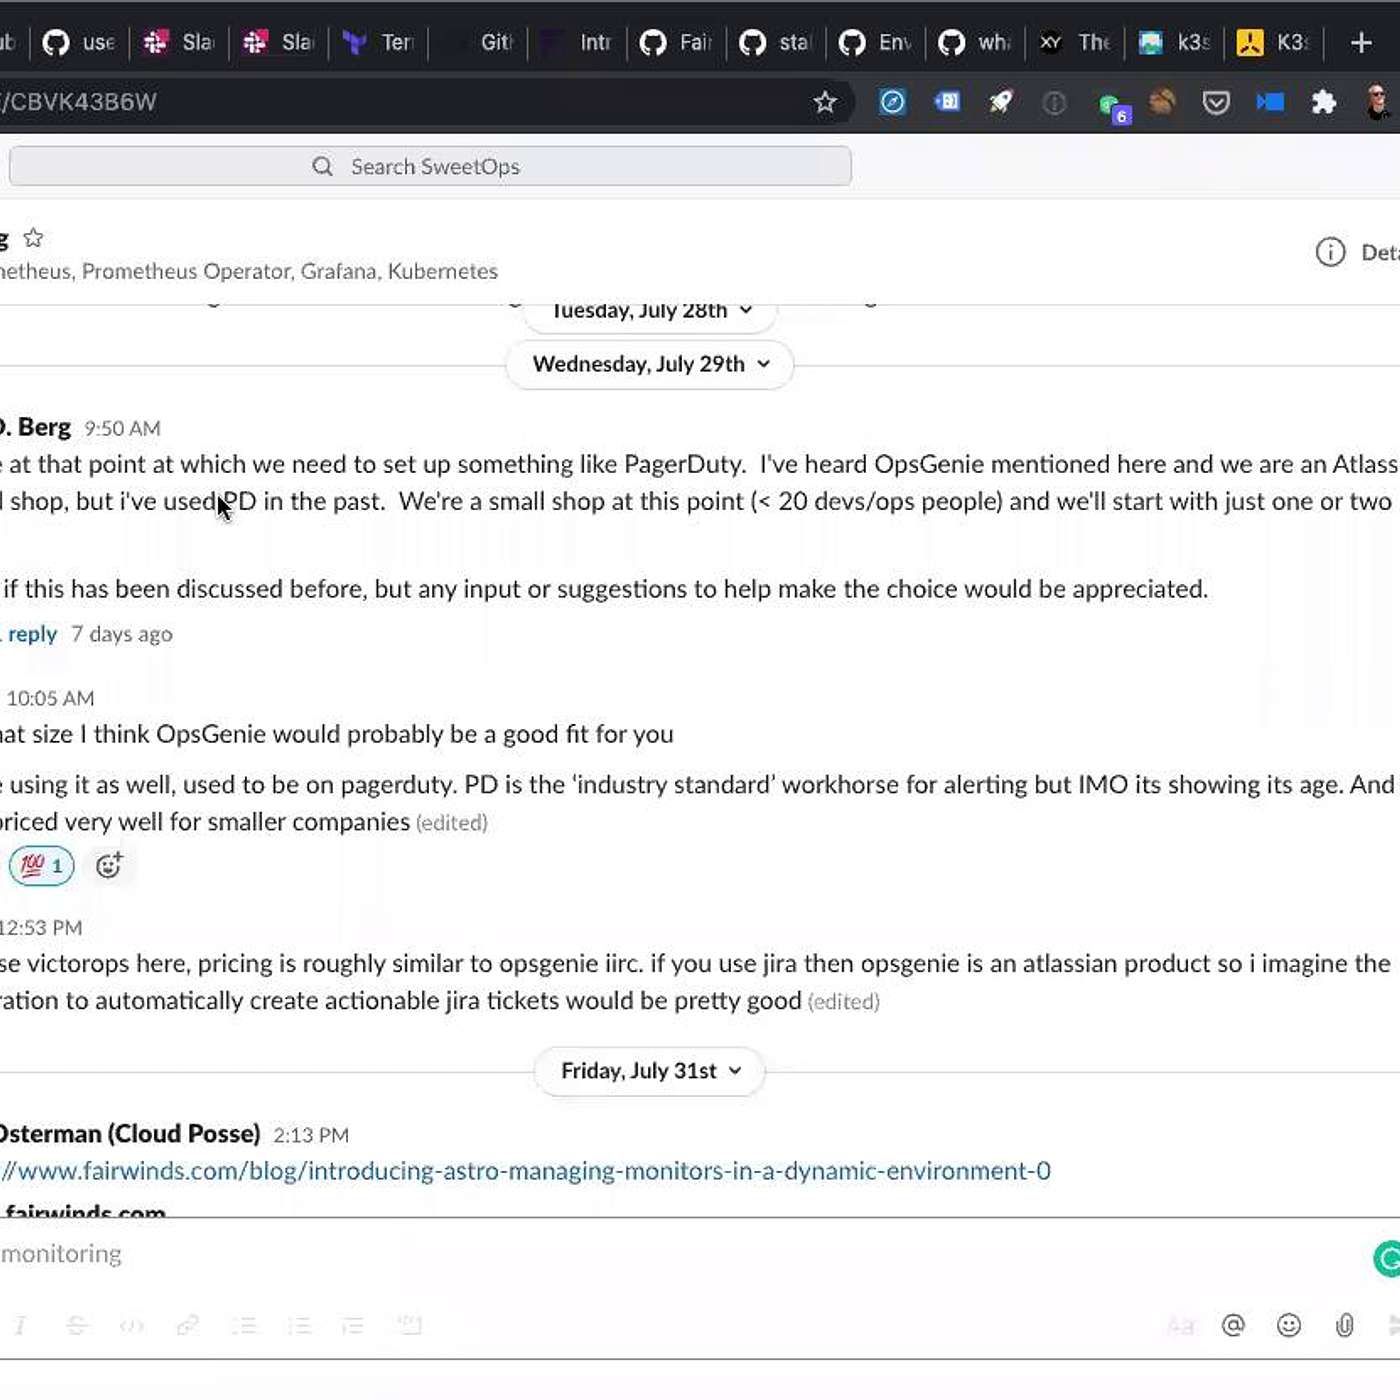The width and height of the screenshot is (1400, 1400).
Task: Open the browser extensions puzzle icon
Action: (1323, 102)
